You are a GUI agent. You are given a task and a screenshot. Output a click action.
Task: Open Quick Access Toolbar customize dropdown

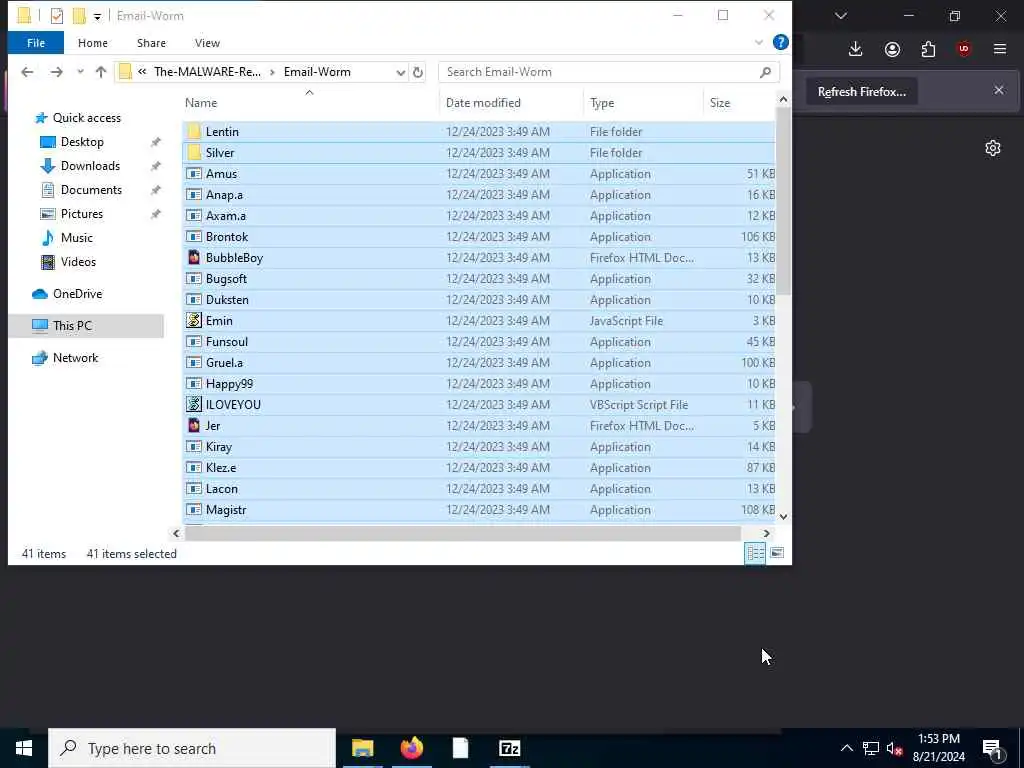[97, 16]
